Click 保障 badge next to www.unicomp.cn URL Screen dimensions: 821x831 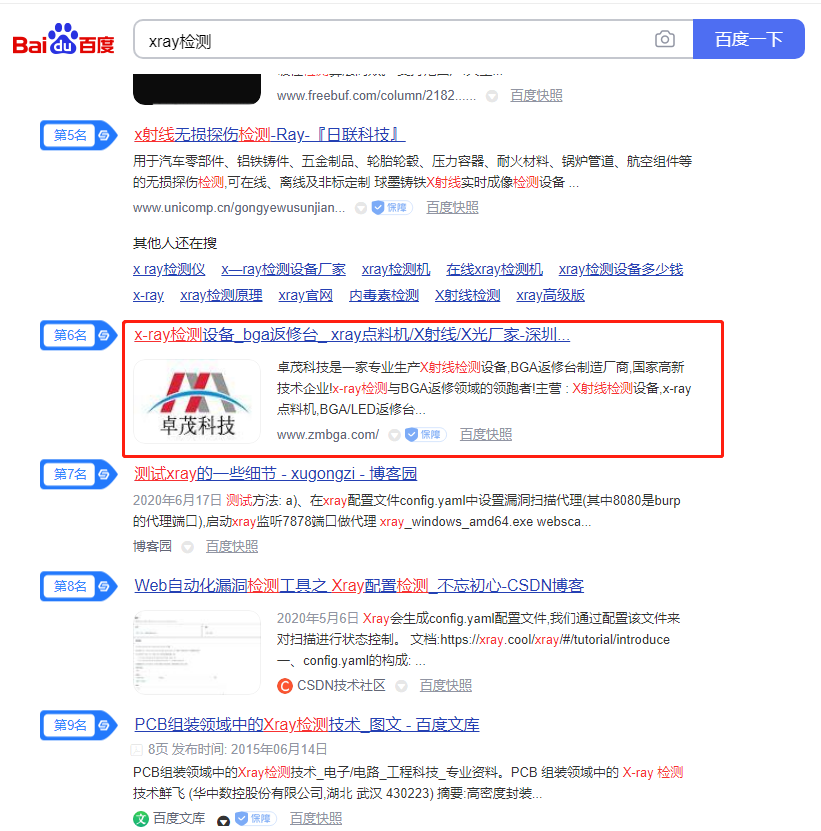click(x=392, y=208)
